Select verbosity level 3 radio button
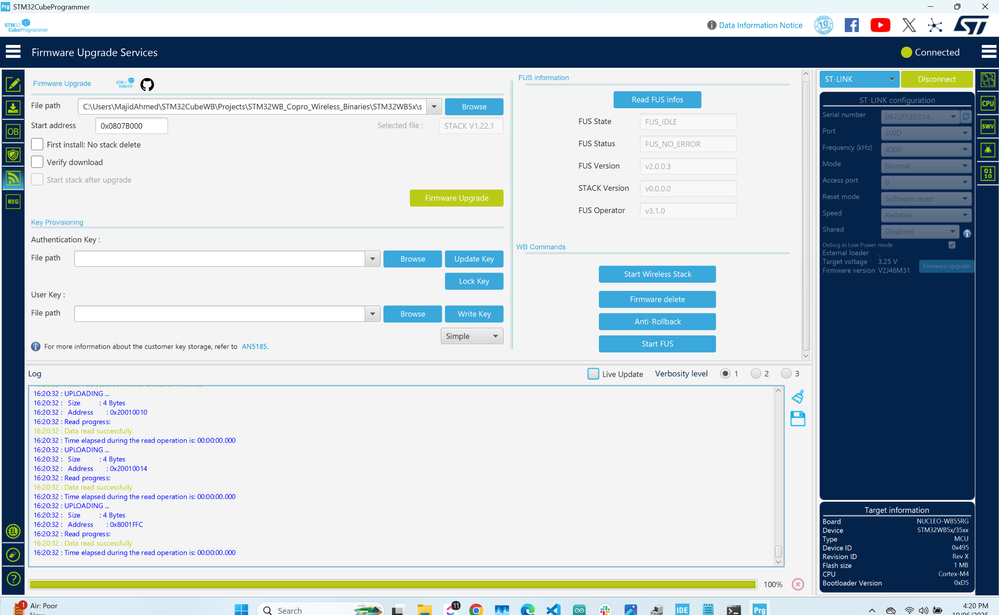The height and width of the screenshot is (615, 999). coord(786,373)
